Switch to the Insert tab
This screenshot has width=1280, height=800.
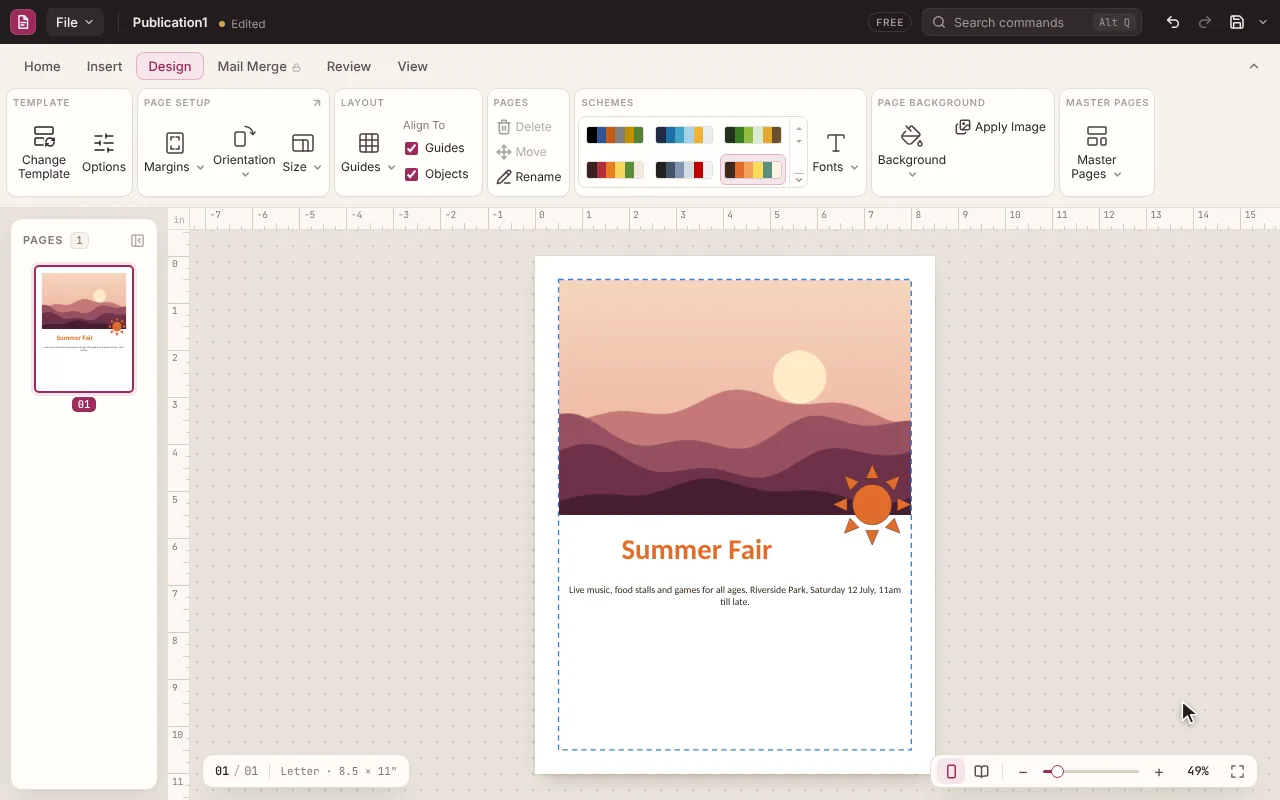click(x=104, y=66)
